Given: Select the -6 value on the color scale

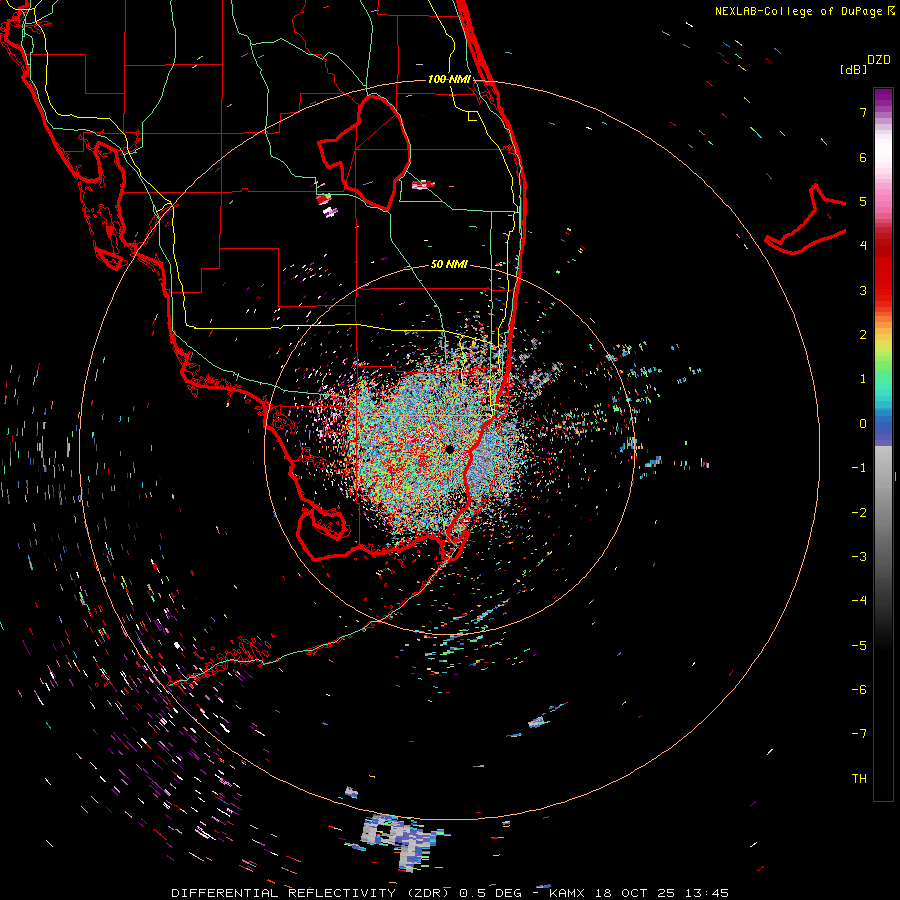Looking at the screenshot, I should pos(859,690).
